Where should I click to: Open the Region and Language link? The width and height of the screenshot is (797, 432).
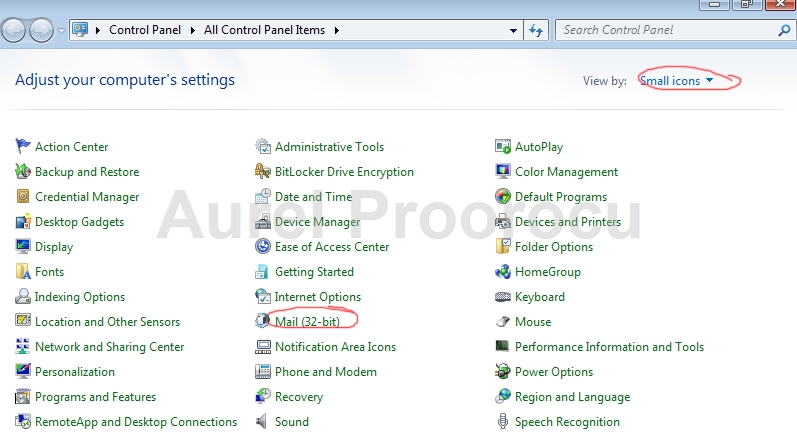(x=572, y=397)
